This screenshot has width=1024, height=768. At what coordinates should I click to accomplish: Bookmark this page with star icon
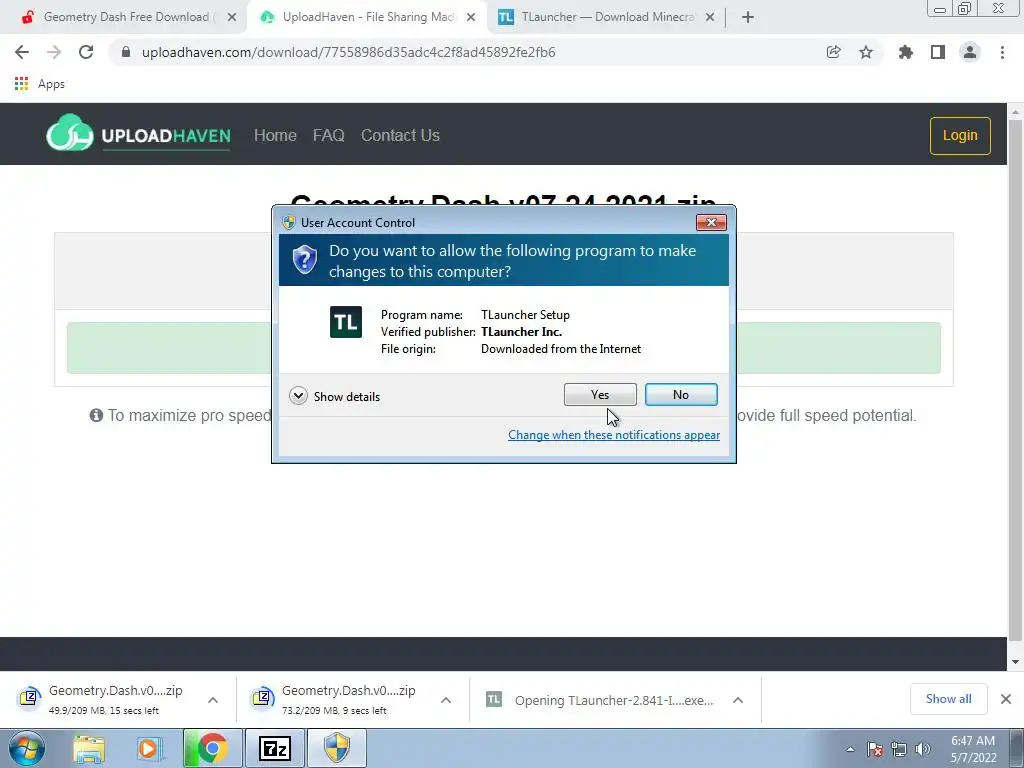click(x=866, y=52)
